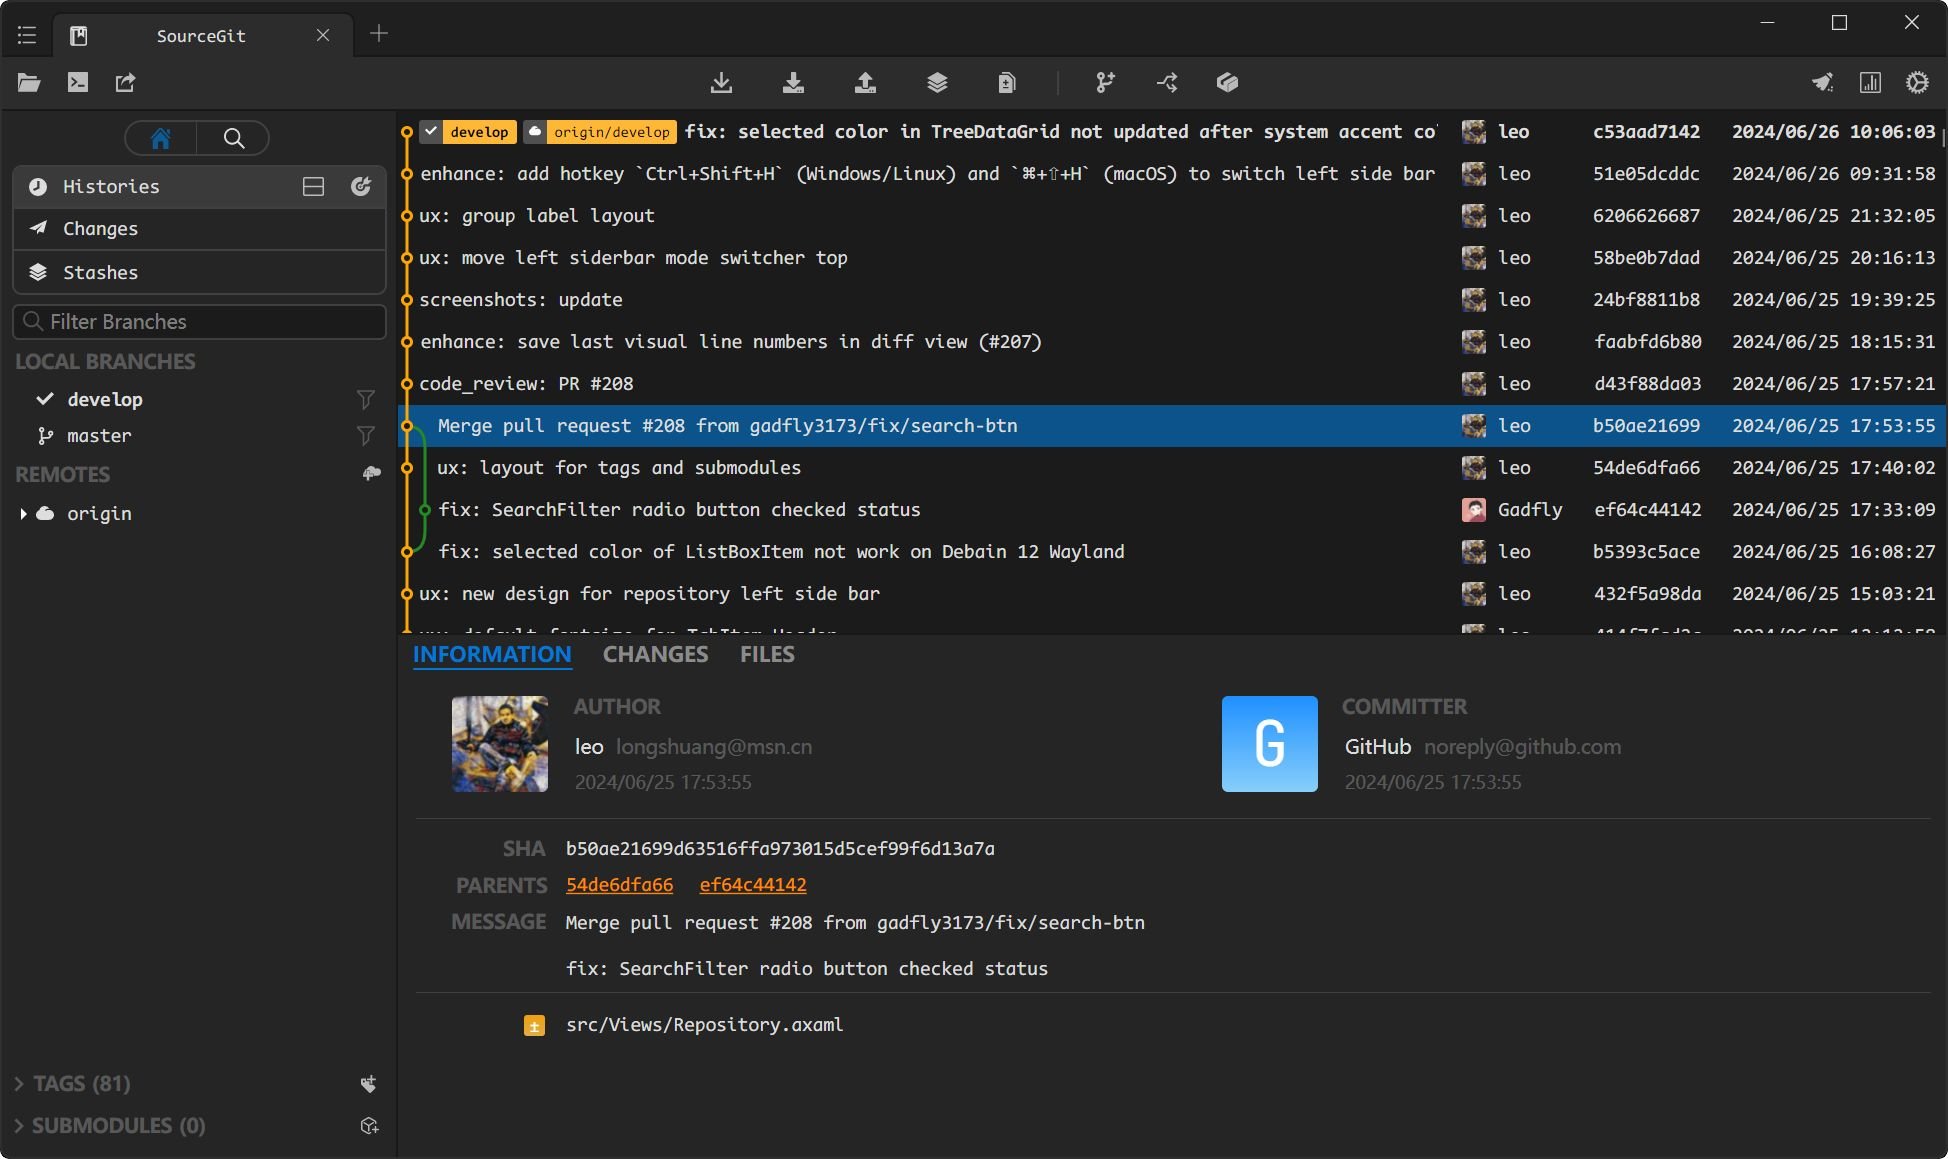
Task: Toggle the horizontal layout switcher beside Histories
Action: (313, 186)
